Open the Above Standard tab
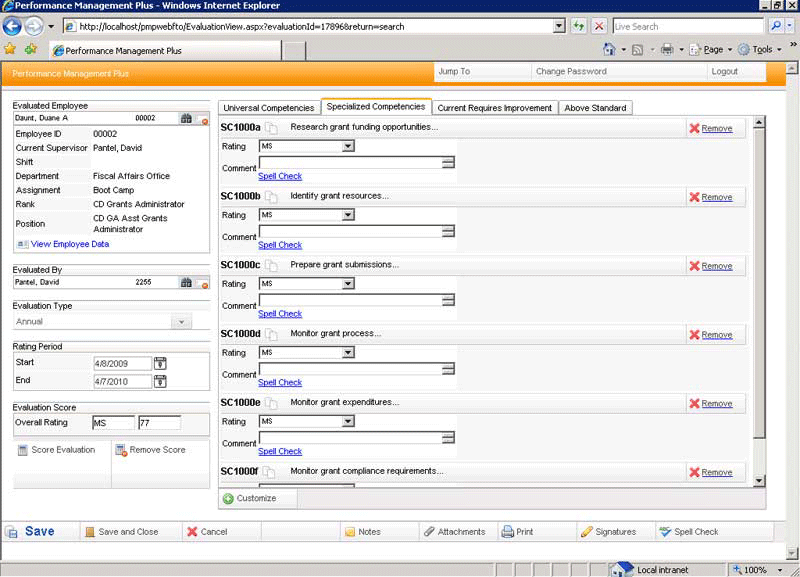This screenshot has width=800, height=577. [595, 108]
